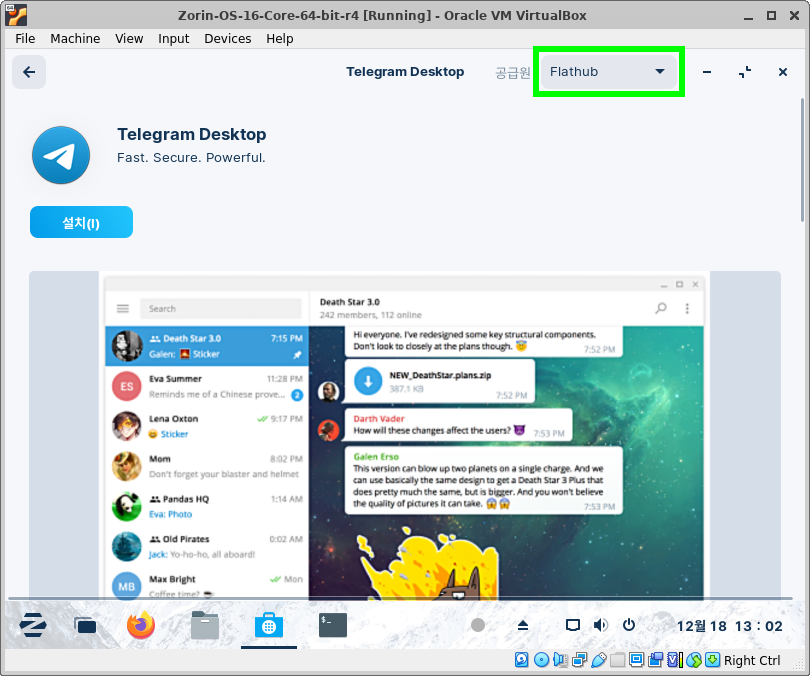810x676 pixels.
Task: Open the Terminal from the taskbar
Action: point(333,625)
